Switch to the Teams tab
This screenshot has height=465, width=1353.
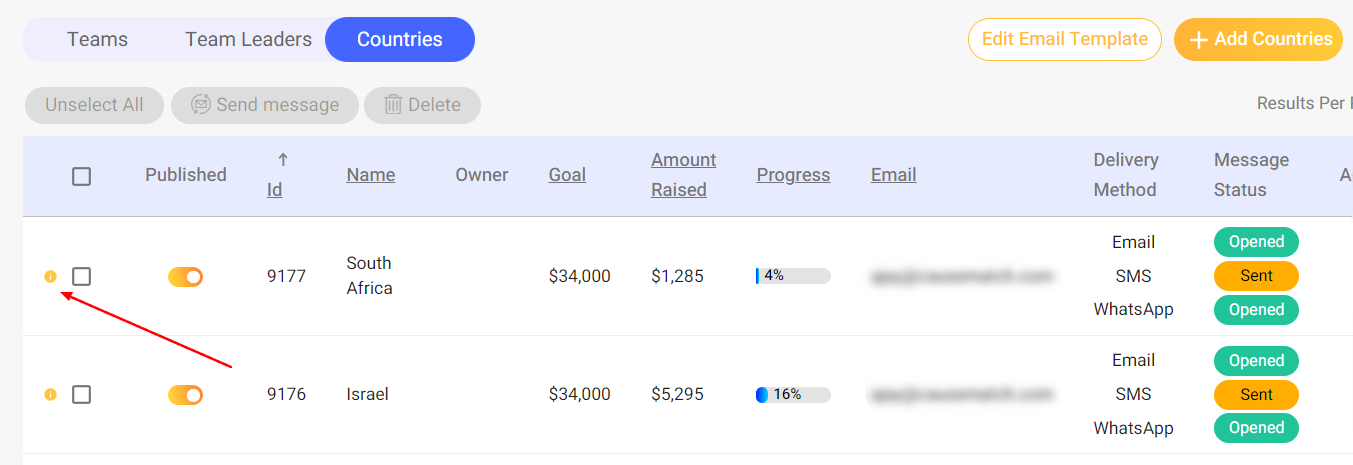pos(97,40)
